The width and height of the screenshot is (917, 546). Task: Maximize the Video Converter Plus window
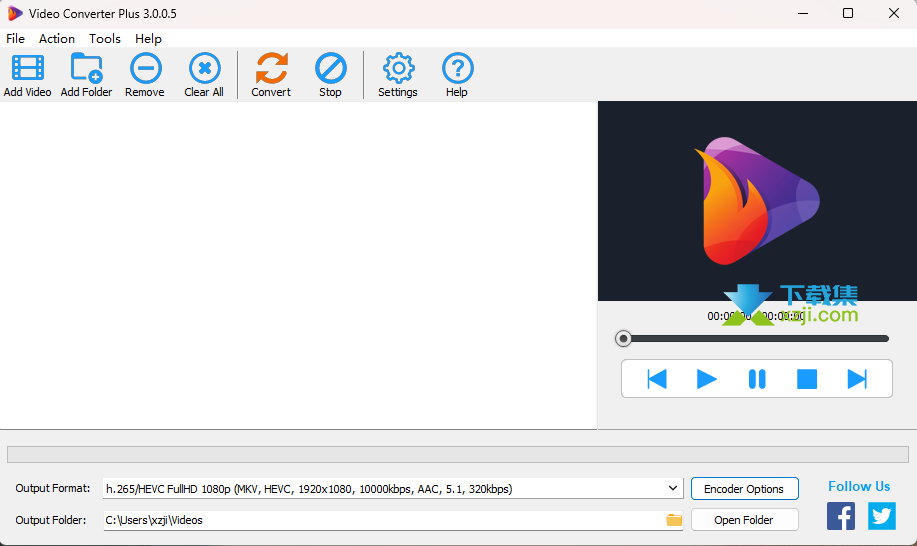848,13
